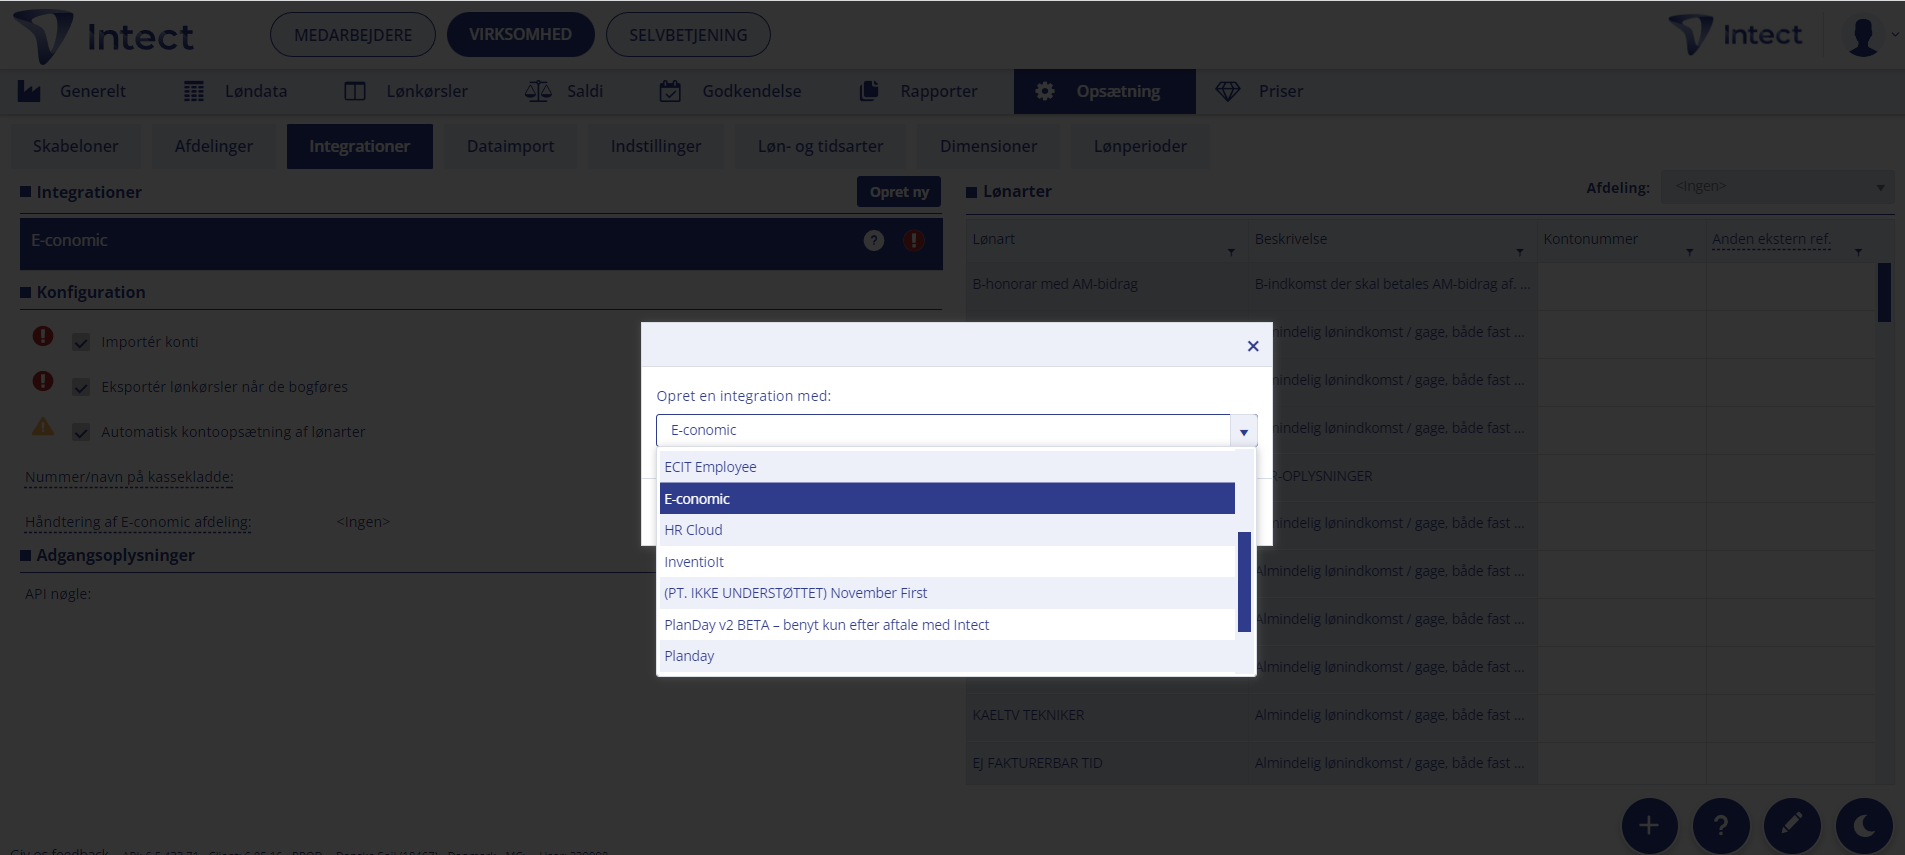Image resolution: width=1905 pixels, height=855 pixels.
Task: Click the pencil edit round button
Action: (x=1792, y=825)
